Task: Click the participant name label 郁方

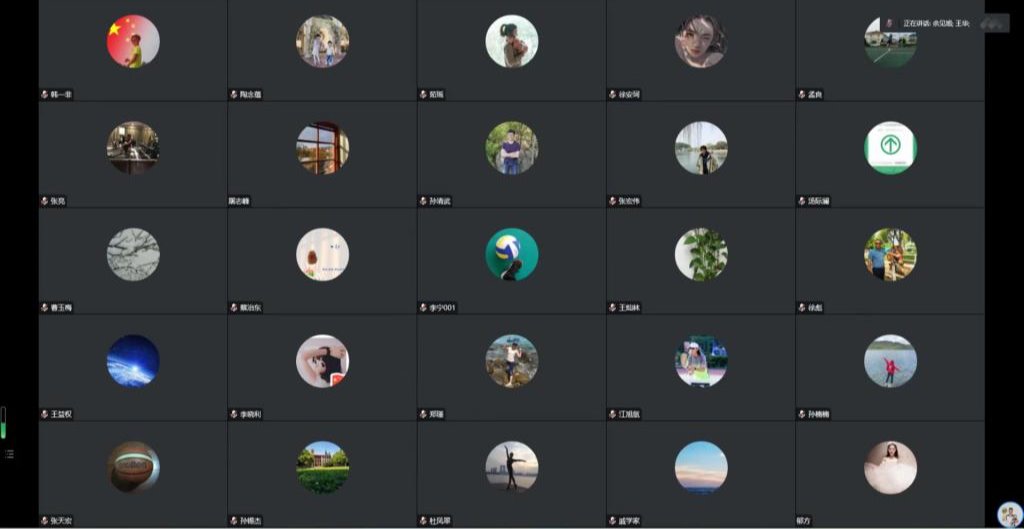Action: [804, 521]
